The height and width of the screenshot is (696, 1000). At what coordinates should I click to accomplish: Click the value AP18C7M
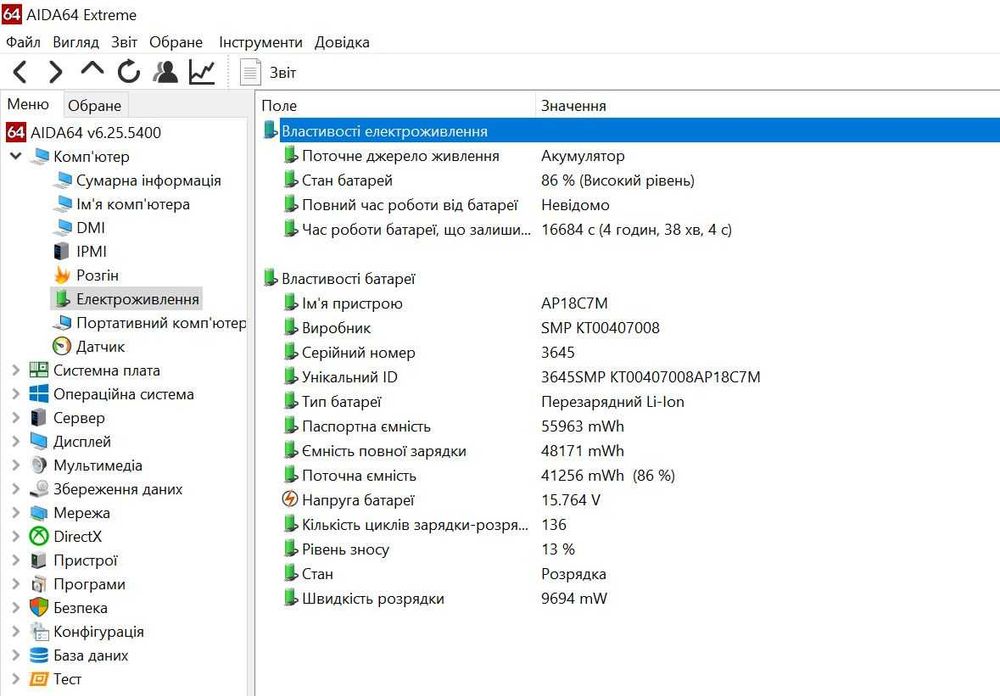pyautogui.click(x=575, y=303)
